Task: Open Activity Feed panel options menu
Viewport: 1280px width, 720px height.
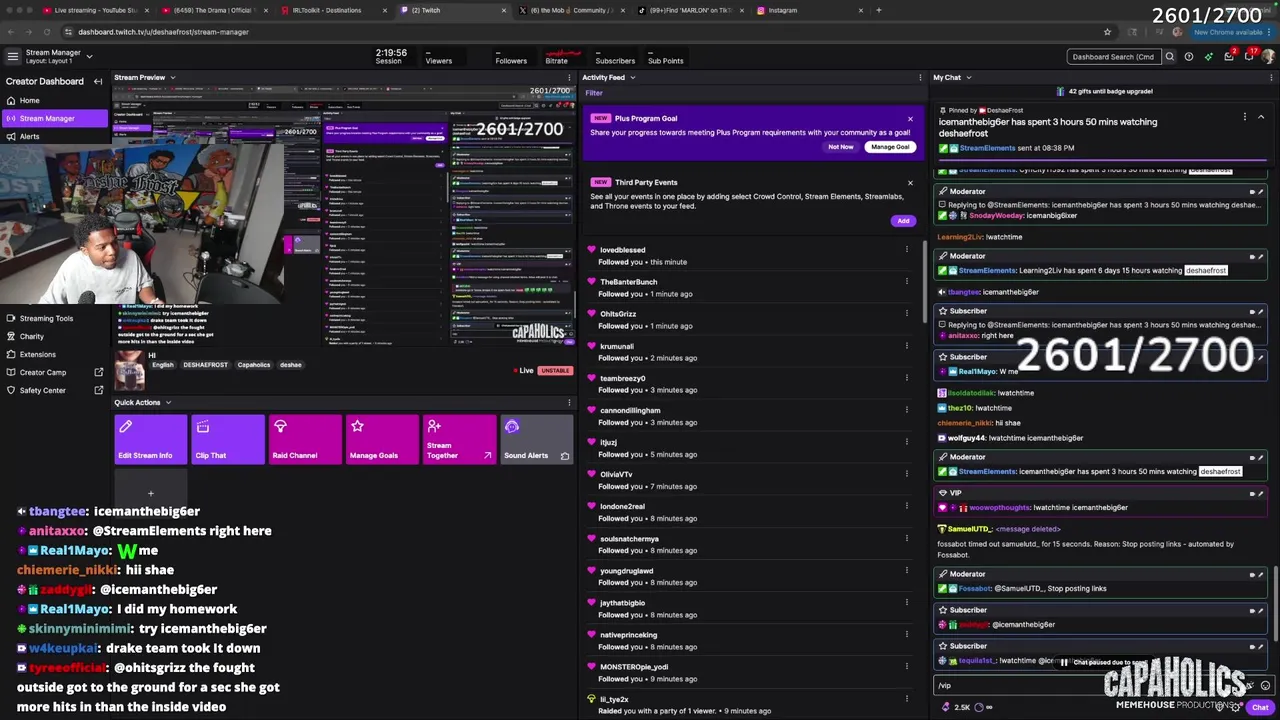Action: coord(920,77)
